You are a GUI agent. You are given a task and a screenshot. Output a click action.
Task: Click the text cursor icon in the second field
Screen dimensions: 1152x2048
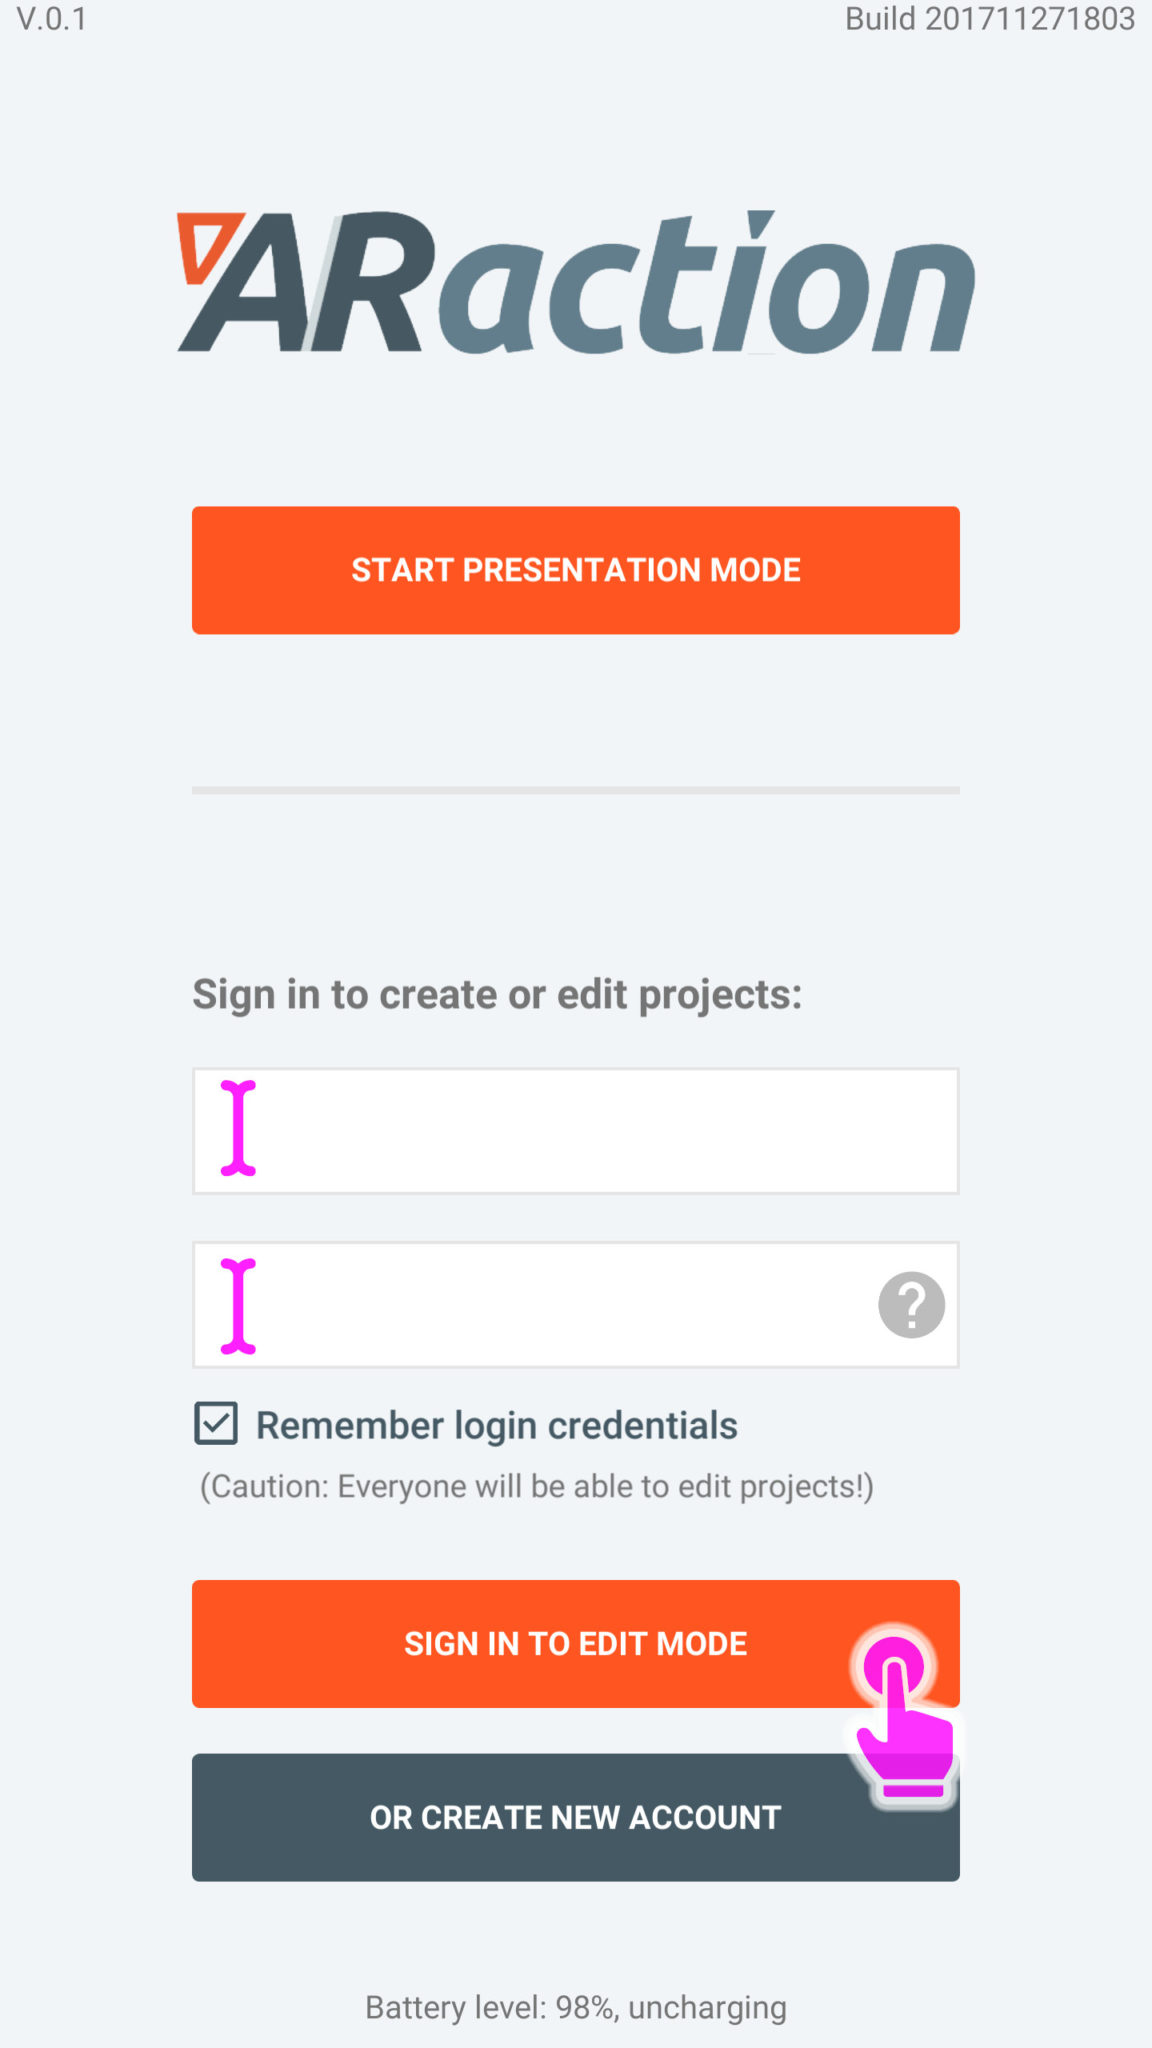[238, 1306]
